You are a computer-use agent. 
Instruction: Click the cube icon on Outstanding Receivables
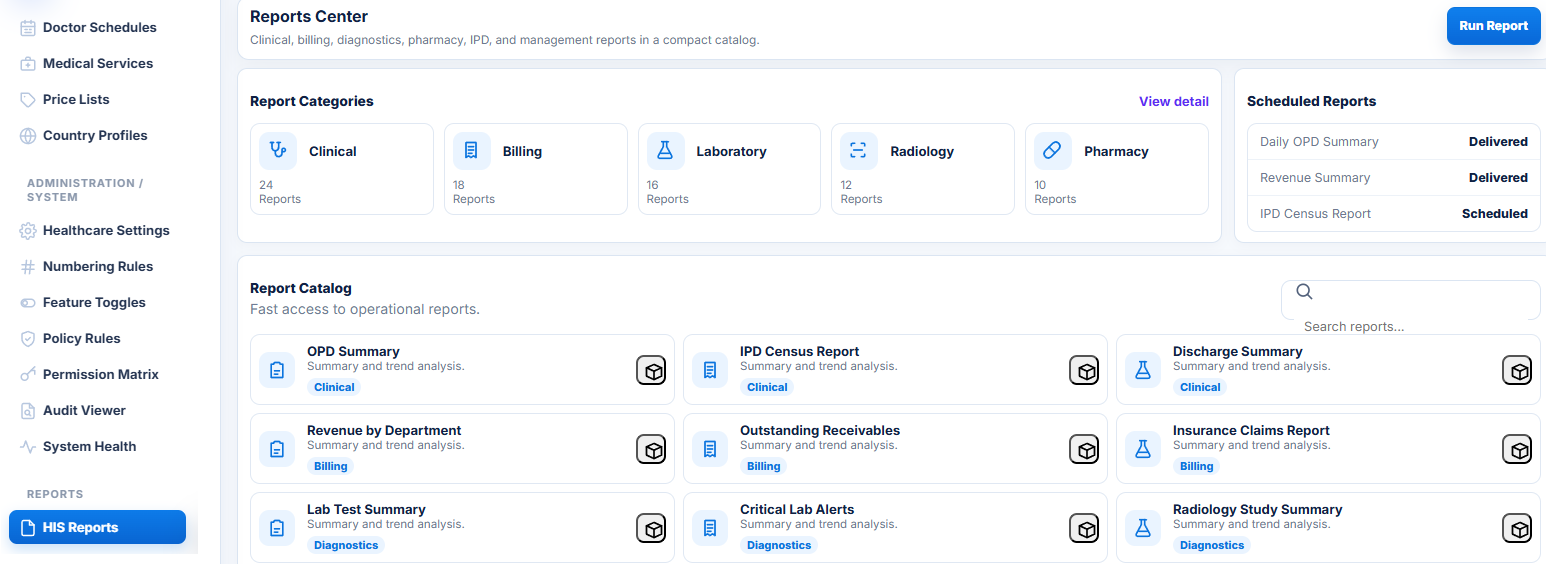click(1084, 449)
